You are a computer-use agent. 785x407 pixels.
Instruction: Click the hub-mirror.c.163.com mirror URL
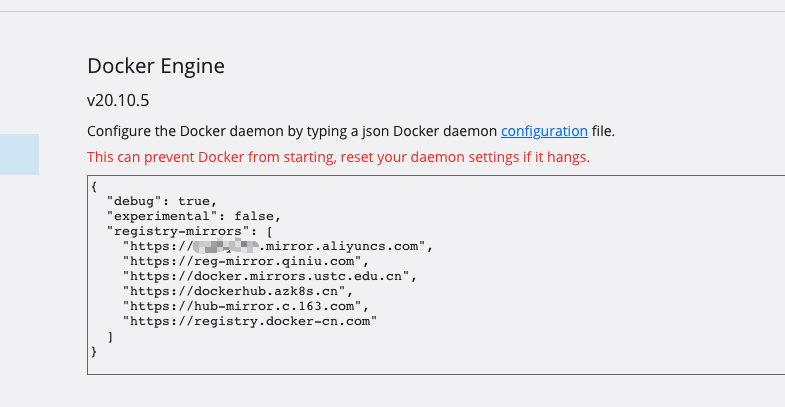pyautogui.click(x=246, y=306)
